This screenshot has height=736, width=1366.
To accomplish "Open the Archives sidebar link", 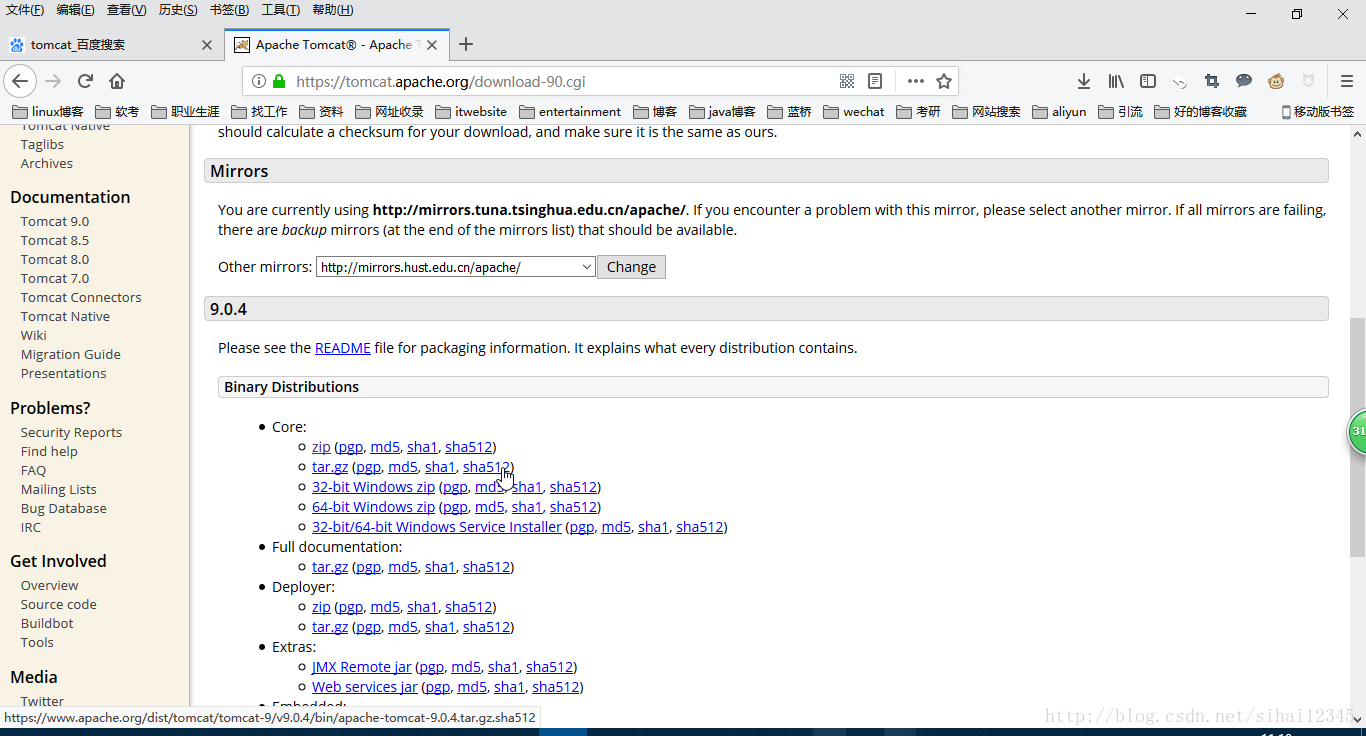I will click(47, 163).
